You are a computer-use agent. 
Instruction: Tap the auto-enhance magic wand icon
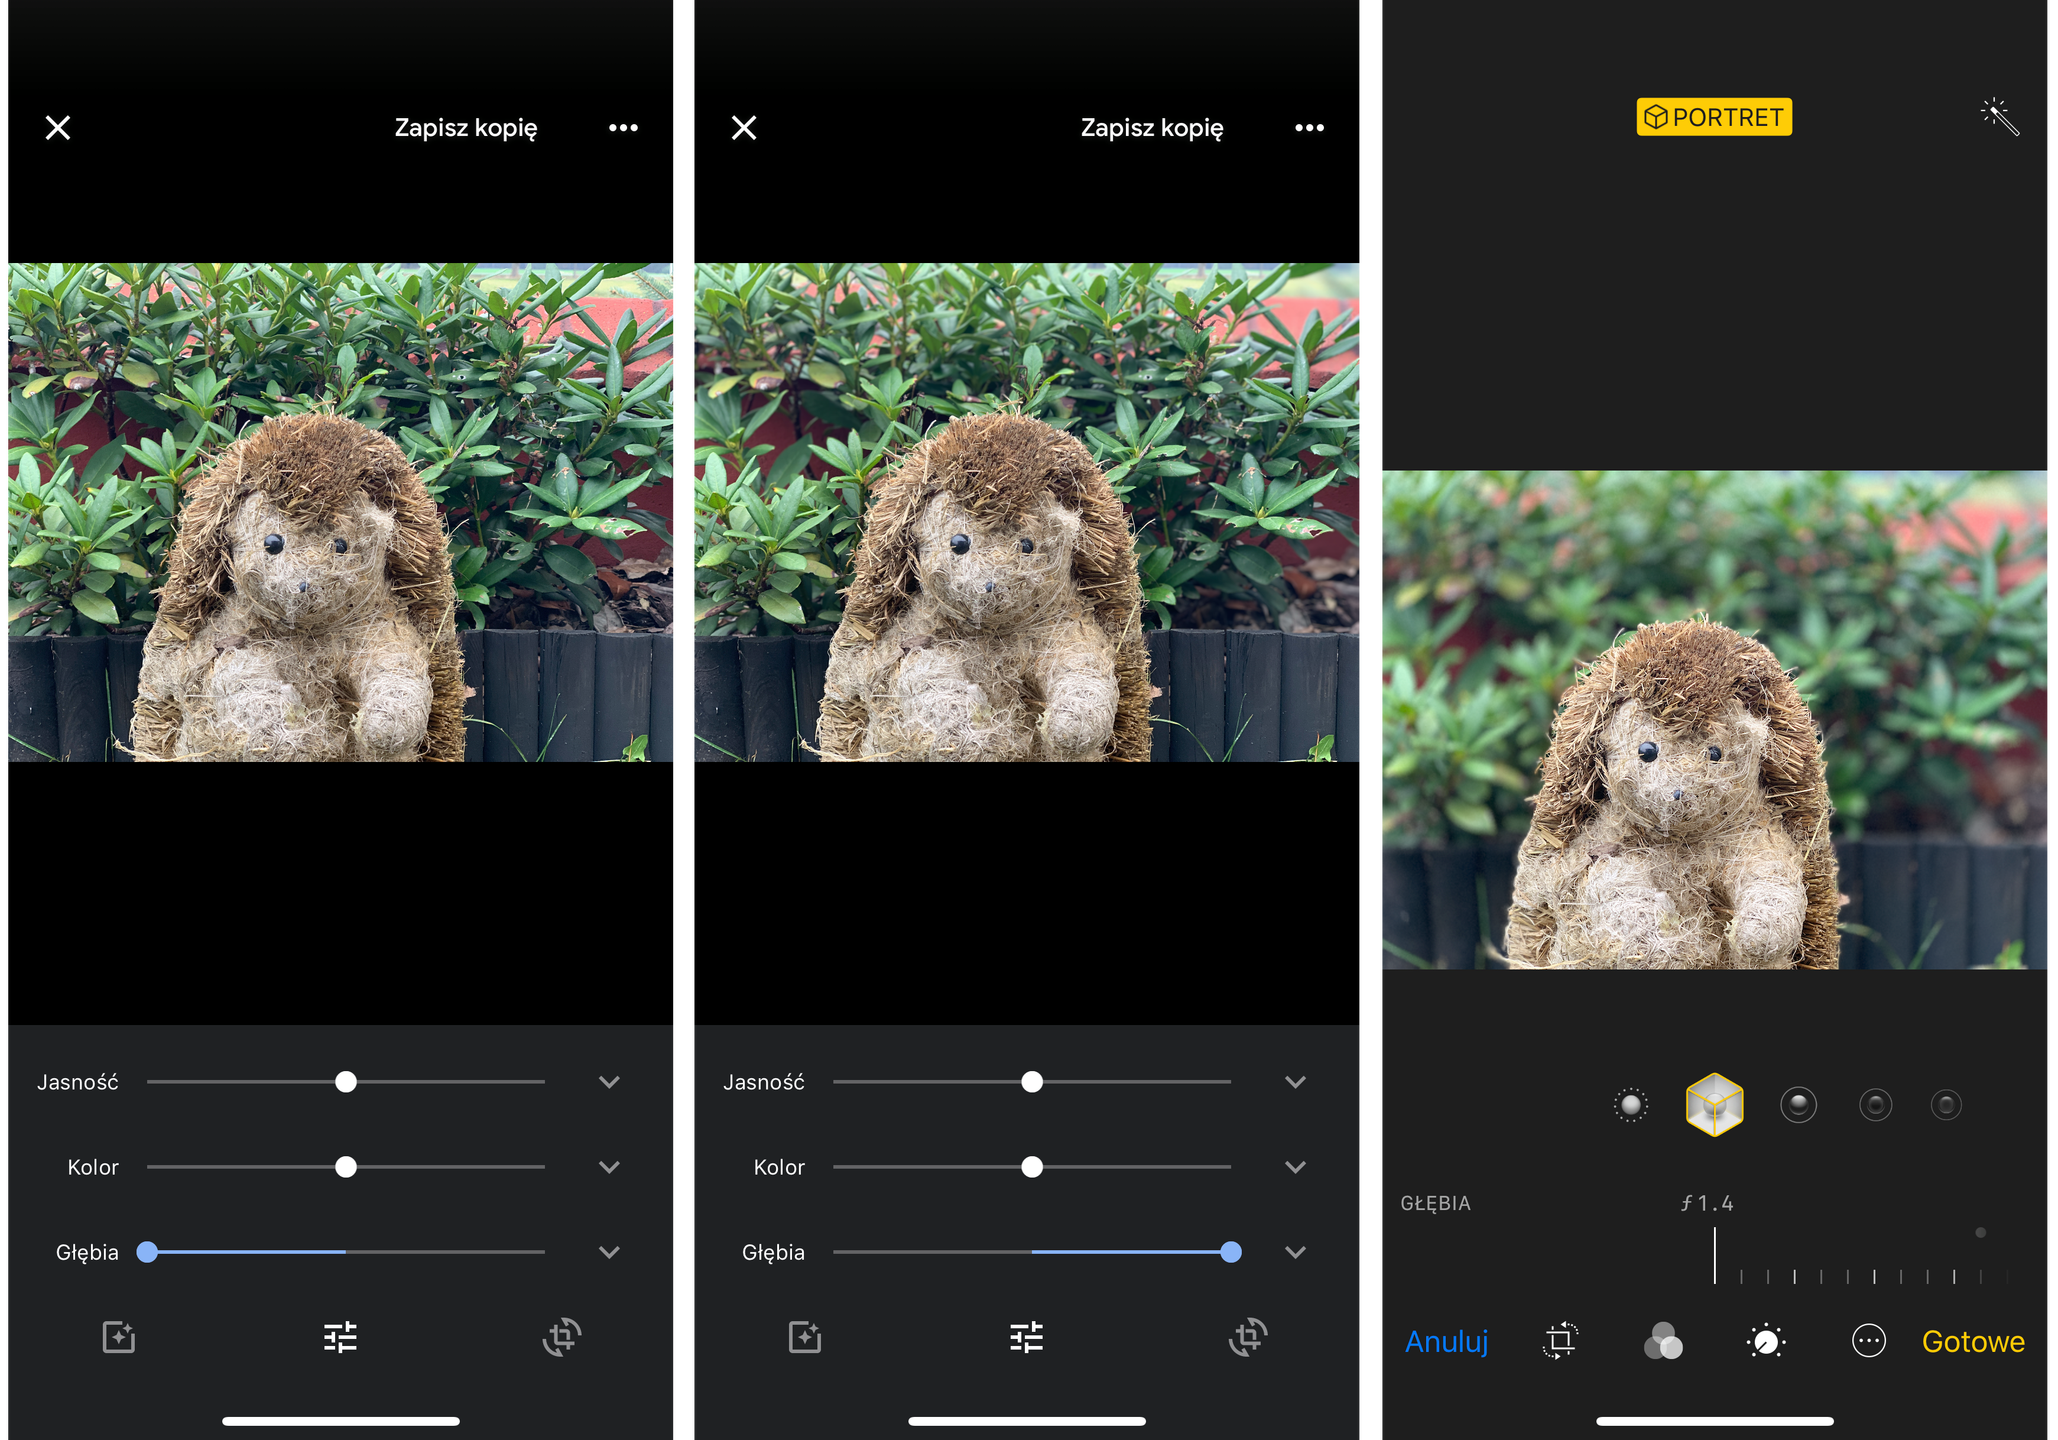pyautogui.click(x=2000, y=117)
